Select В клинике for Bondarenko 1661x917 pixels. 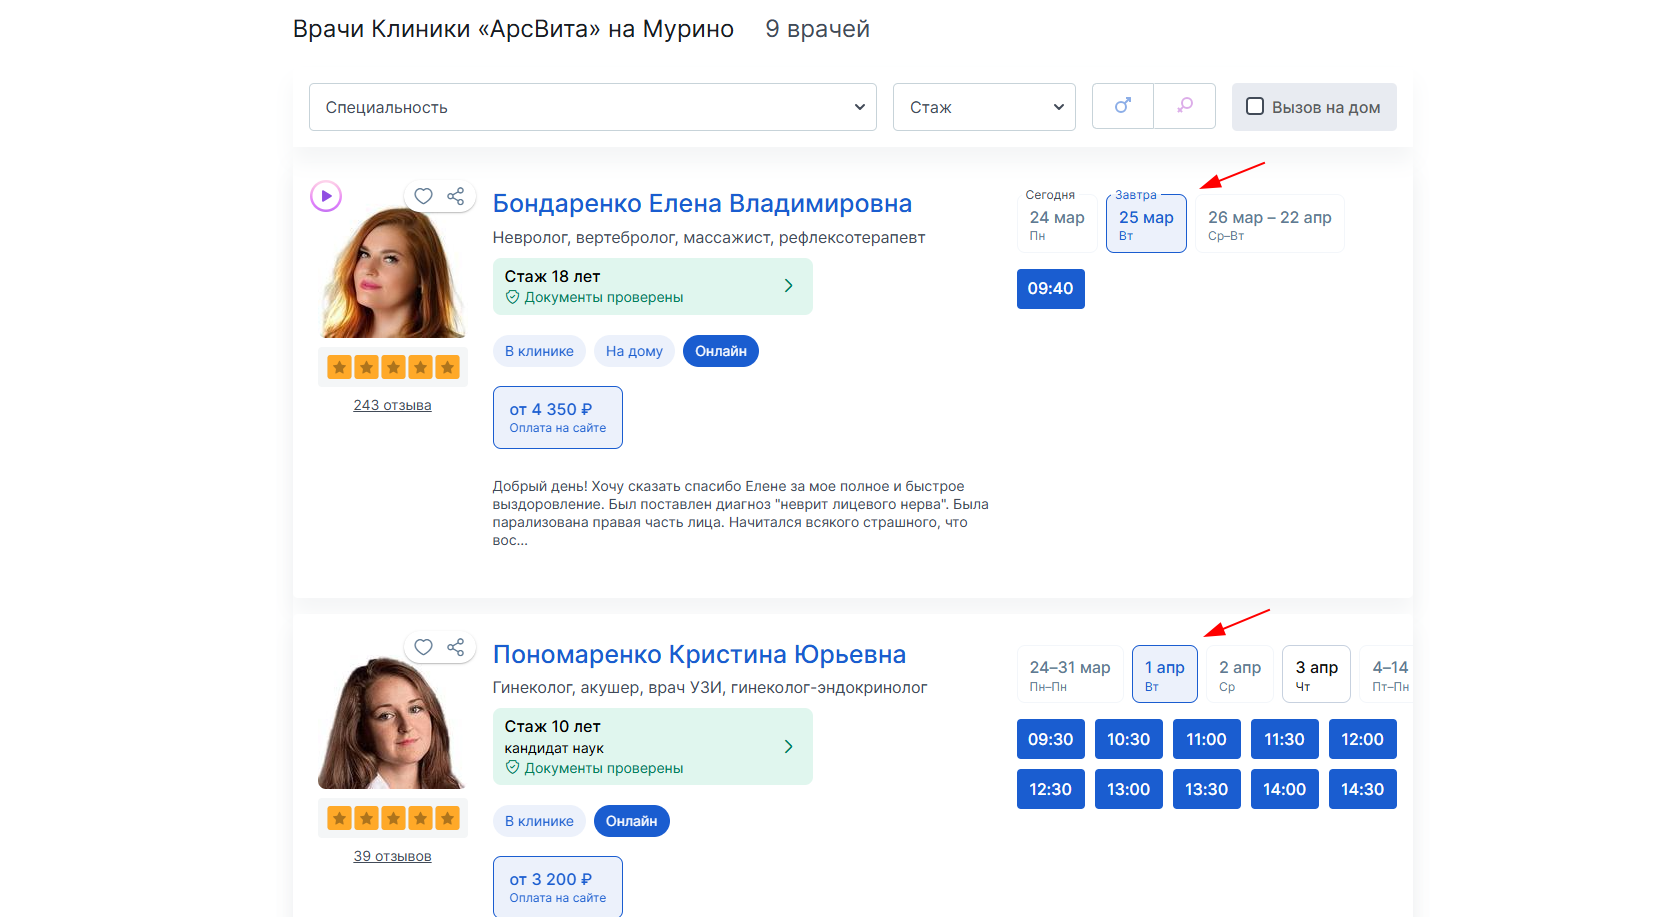click(x=539, y=351)
